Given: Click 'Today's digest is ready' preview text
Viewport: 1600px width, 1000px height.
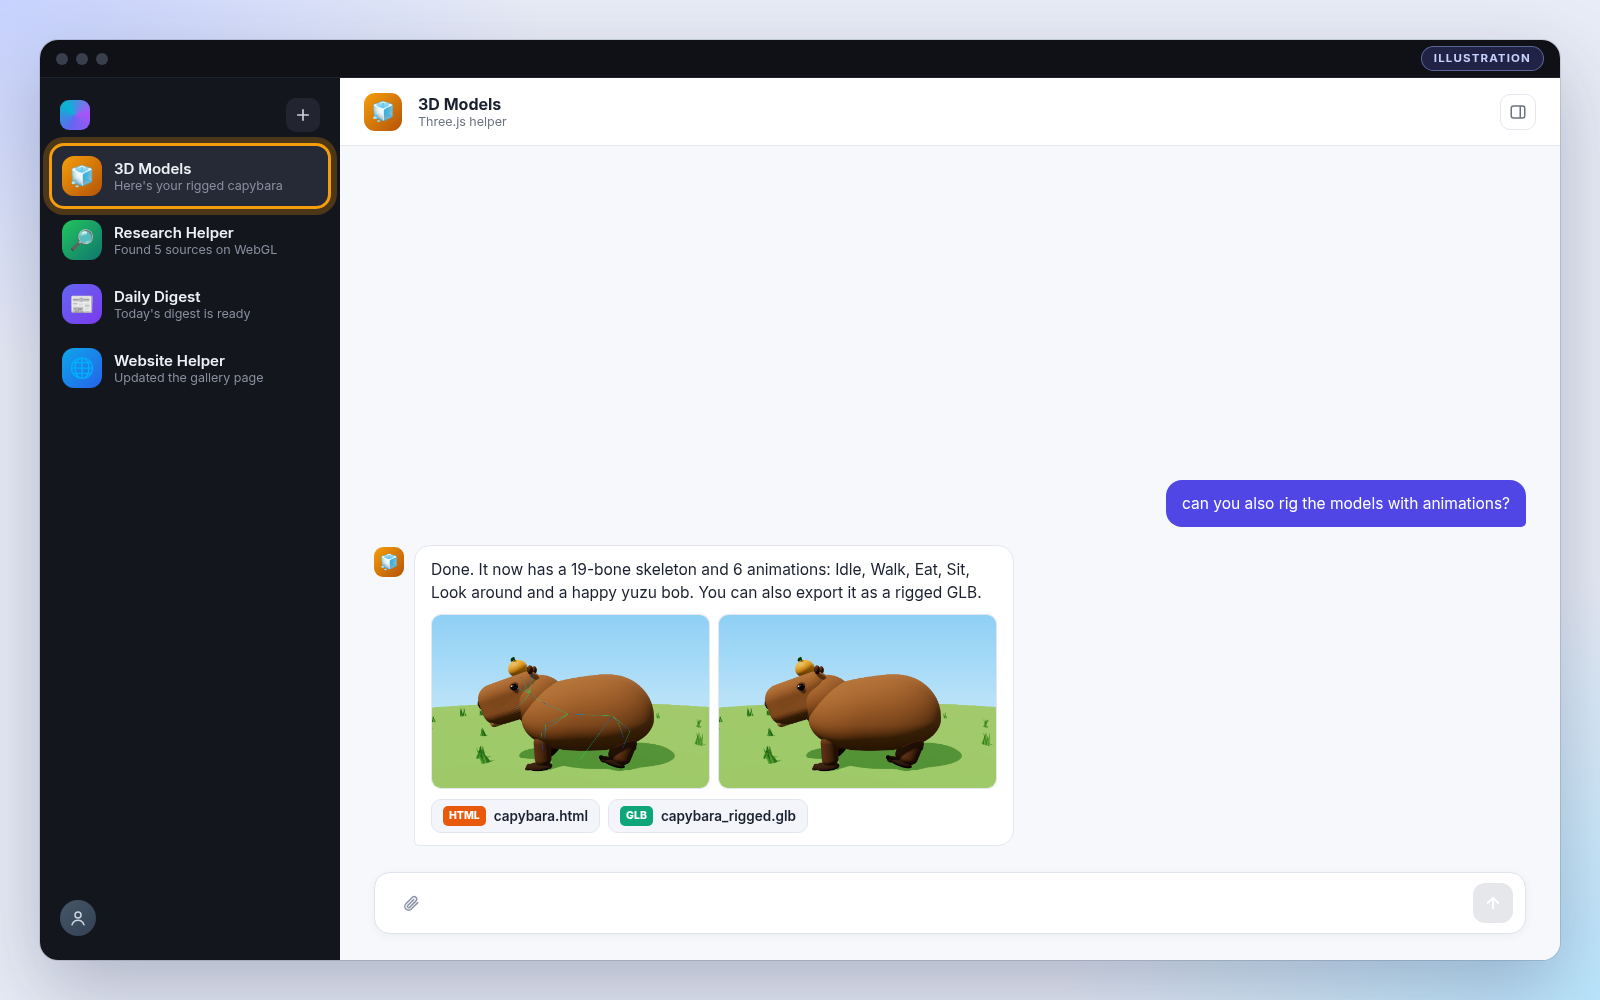Looking at the screenshot, I should pyautogui.click(x=182, y=314).
